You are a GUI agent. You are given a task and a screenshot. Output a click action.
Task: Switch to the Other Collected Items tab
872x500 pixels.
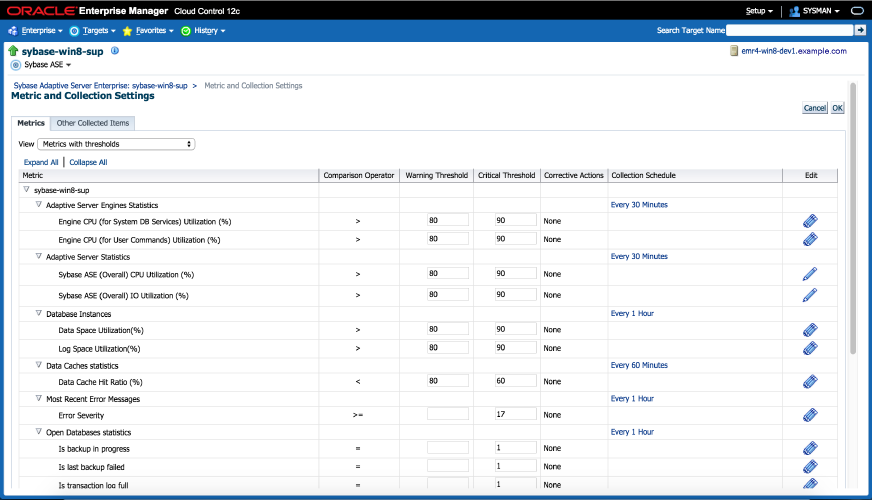coord(93,123)
